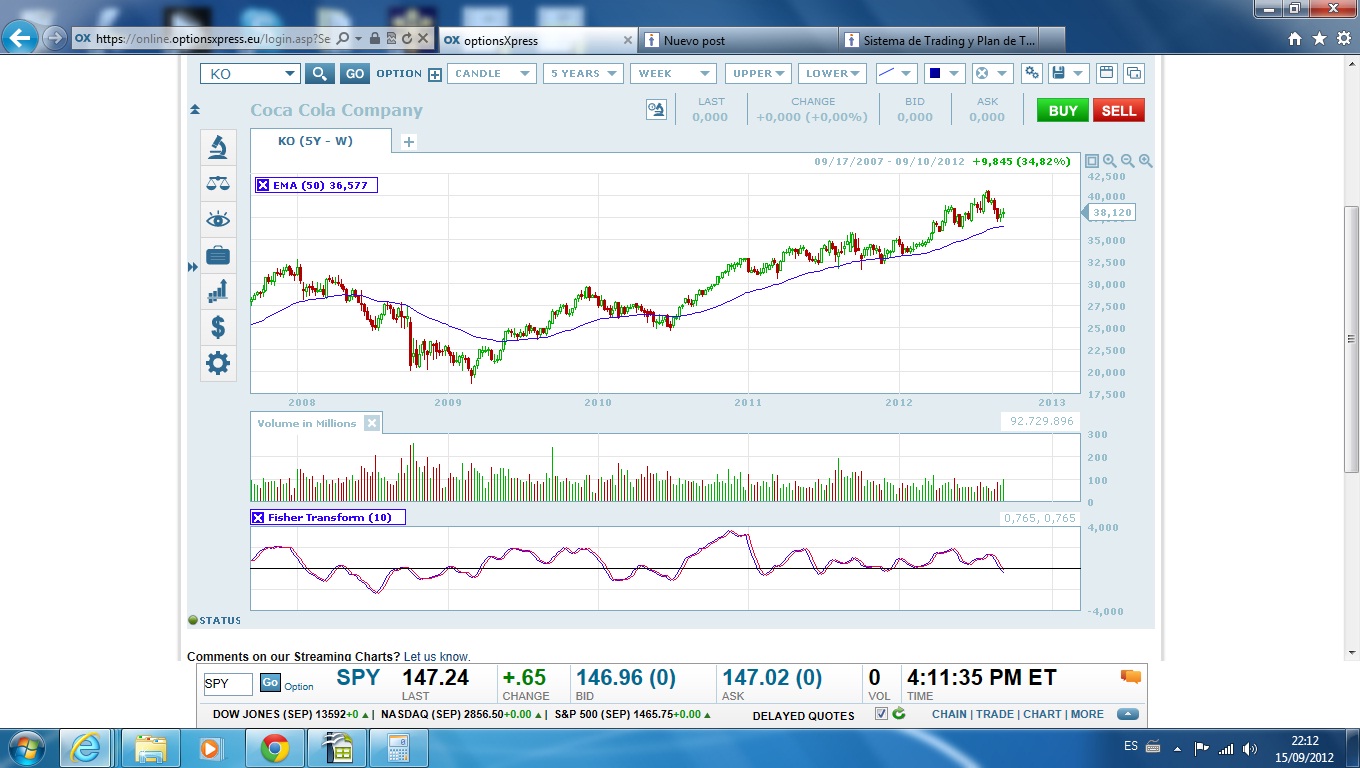Switch to the optionsXpress browser tab
Image resolution: width=1360 pixels, height=768 pixels.
pos(537,40)
